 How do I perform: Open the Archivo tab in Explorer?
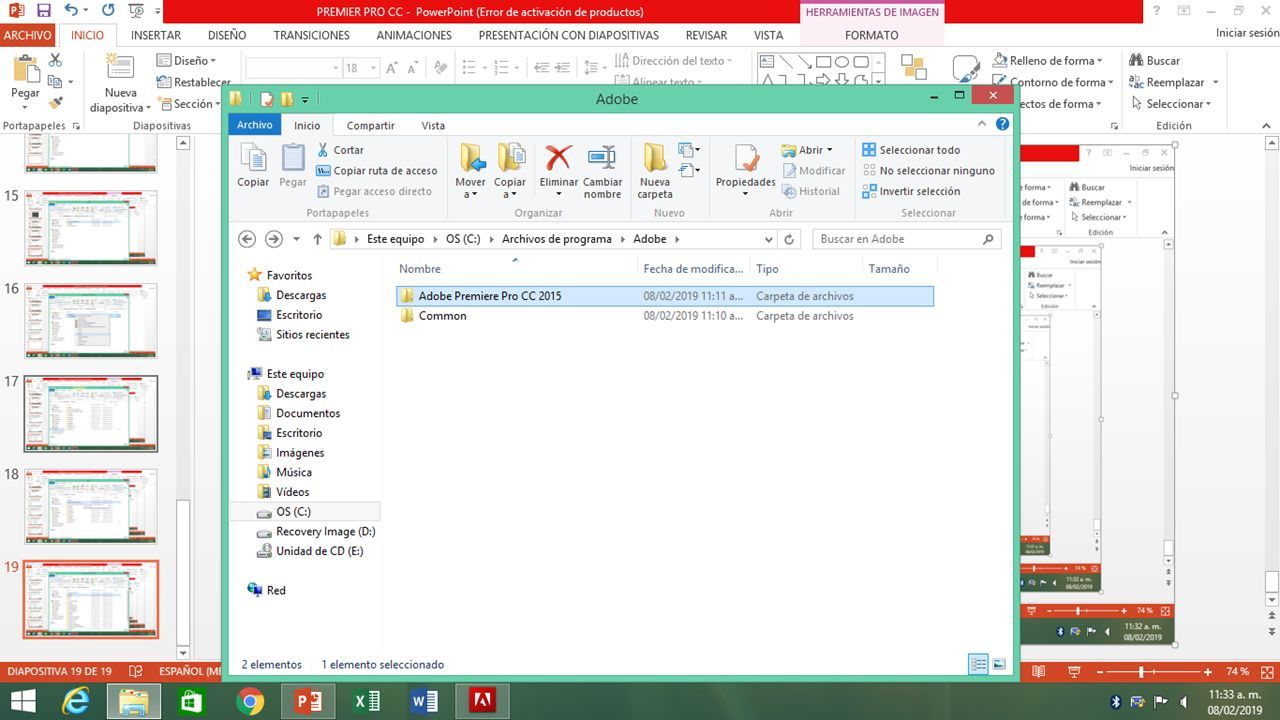tap(254, 125)
